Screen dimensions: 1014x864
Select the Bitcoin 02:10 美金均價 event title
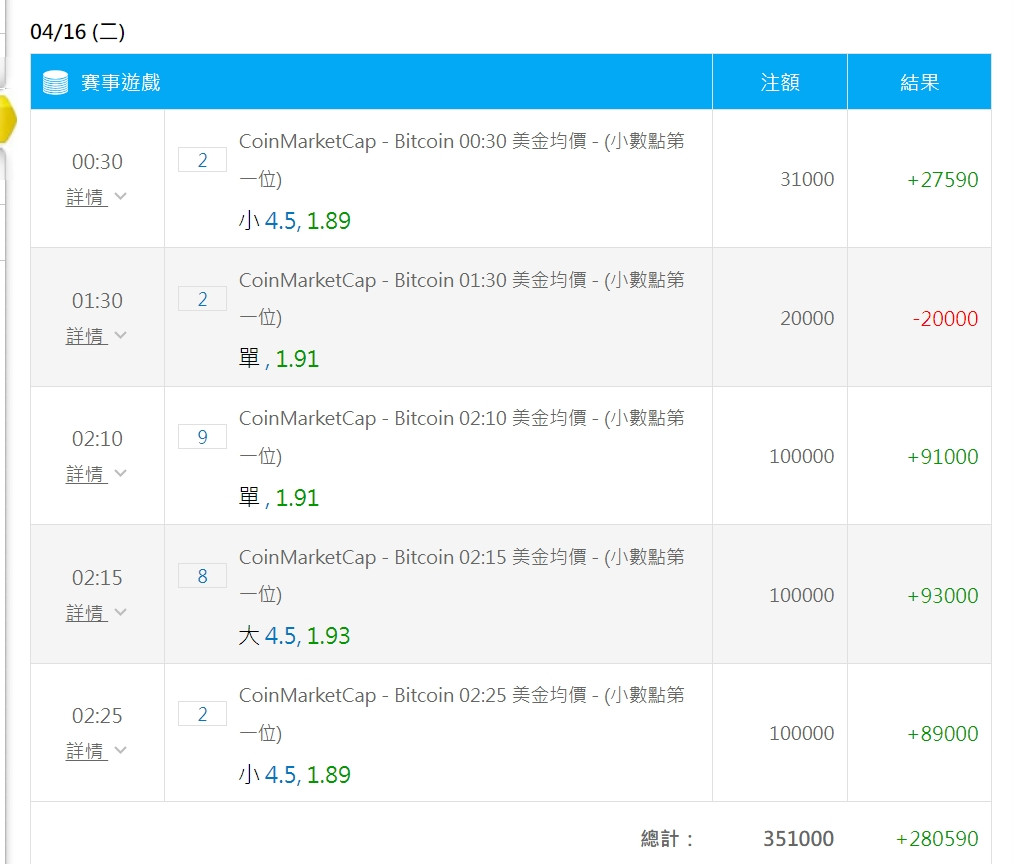[462, 437]
